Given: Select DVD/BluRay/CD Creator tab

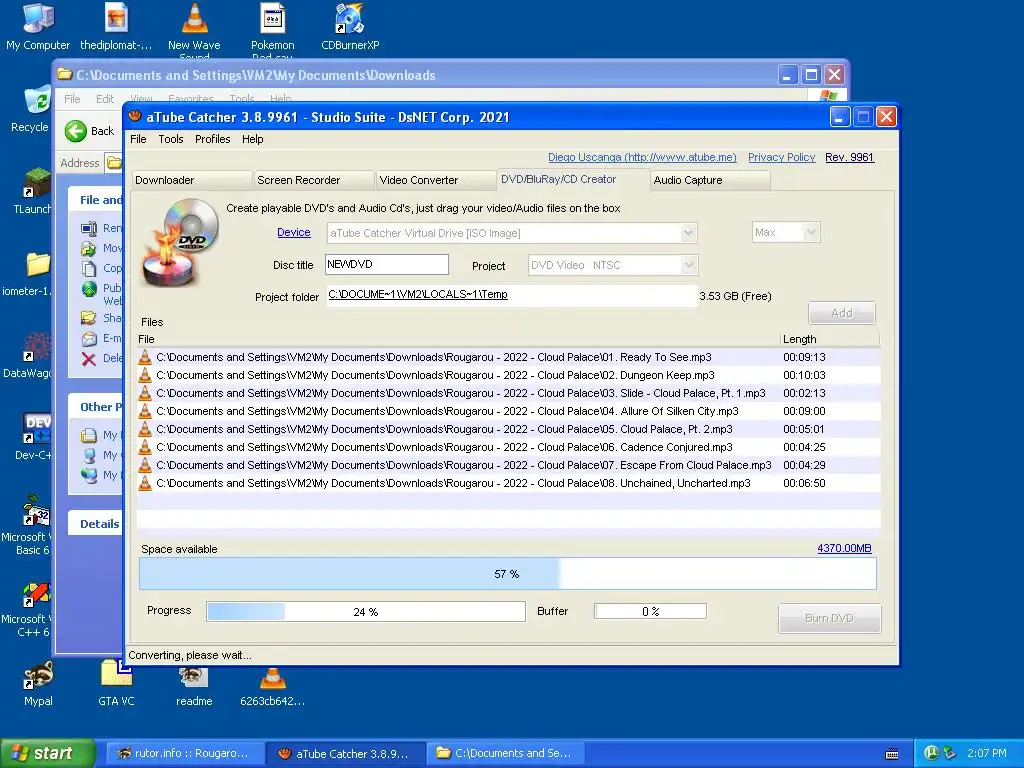Looking at the screenshot, I should pos(573,179).
